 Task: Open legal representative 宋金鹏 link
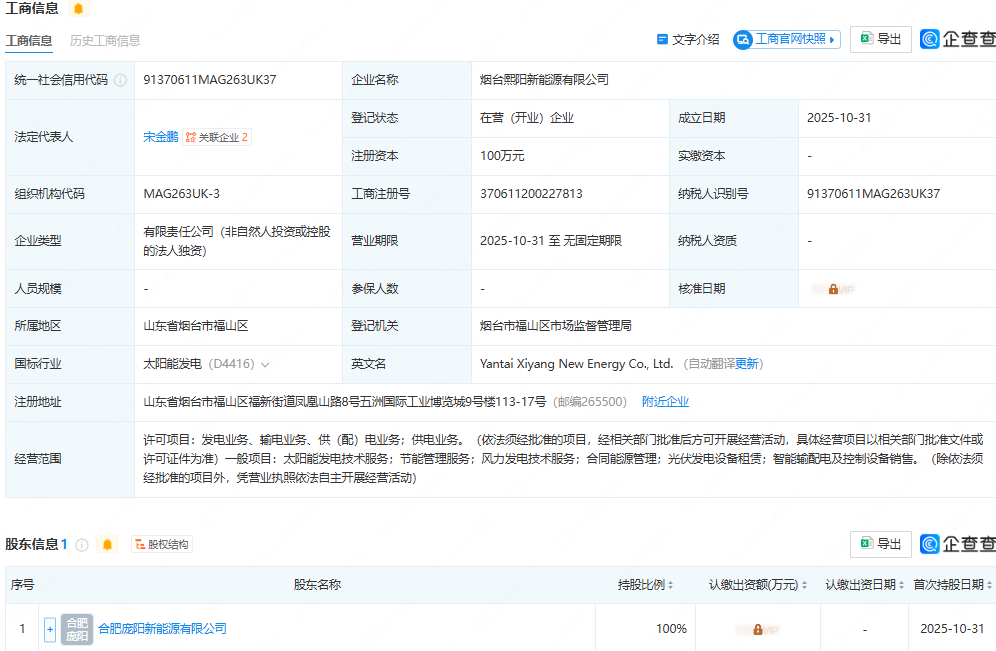tap(160, 137)
